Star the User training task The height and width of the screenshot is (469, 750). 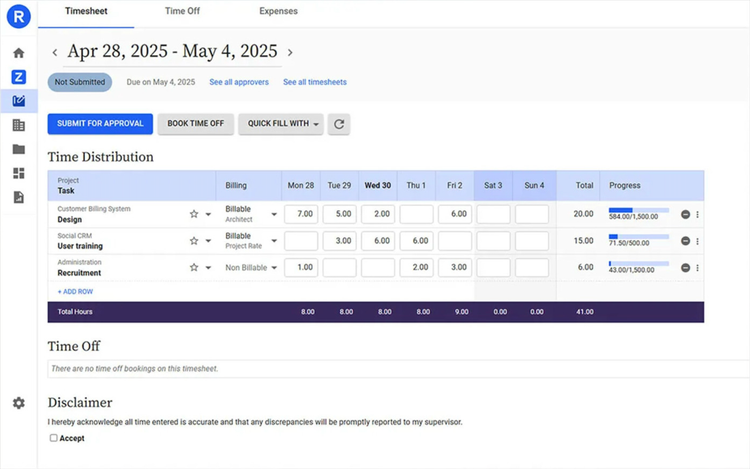194,241
